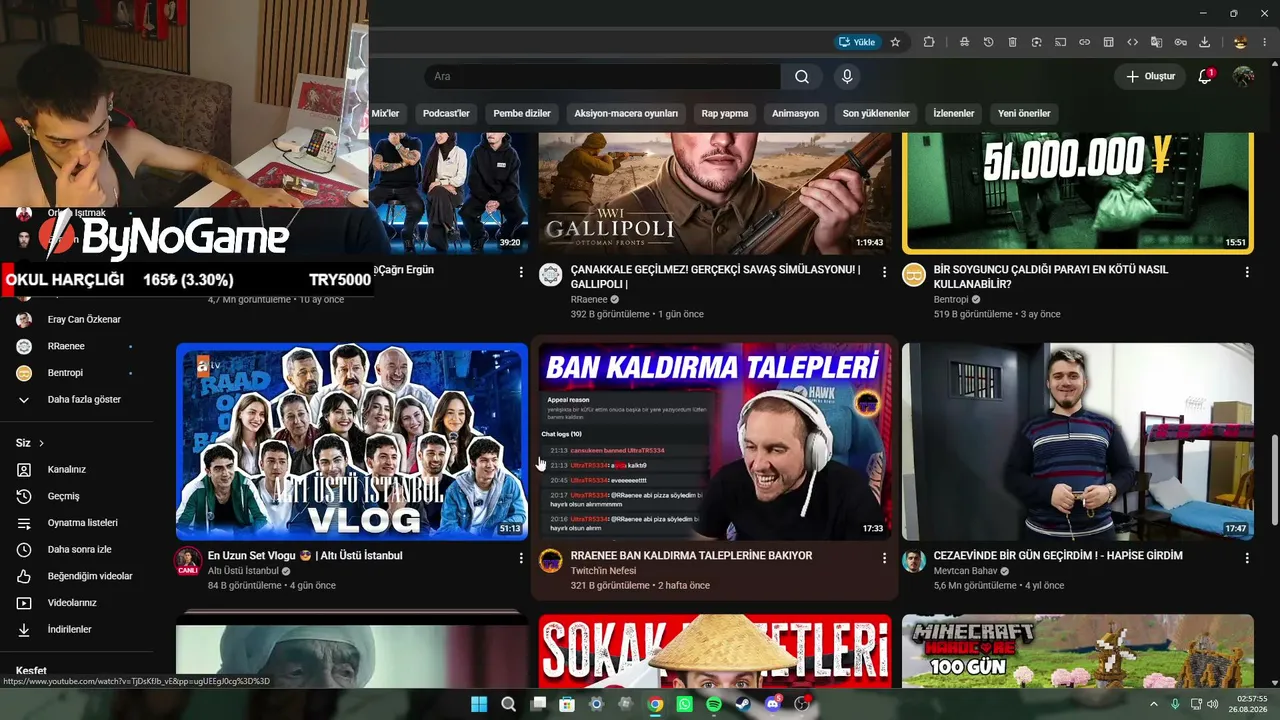This screenshot has height=720, width=1280.
Task: Start voice search with the microphone icon
Action: (847, 77)
